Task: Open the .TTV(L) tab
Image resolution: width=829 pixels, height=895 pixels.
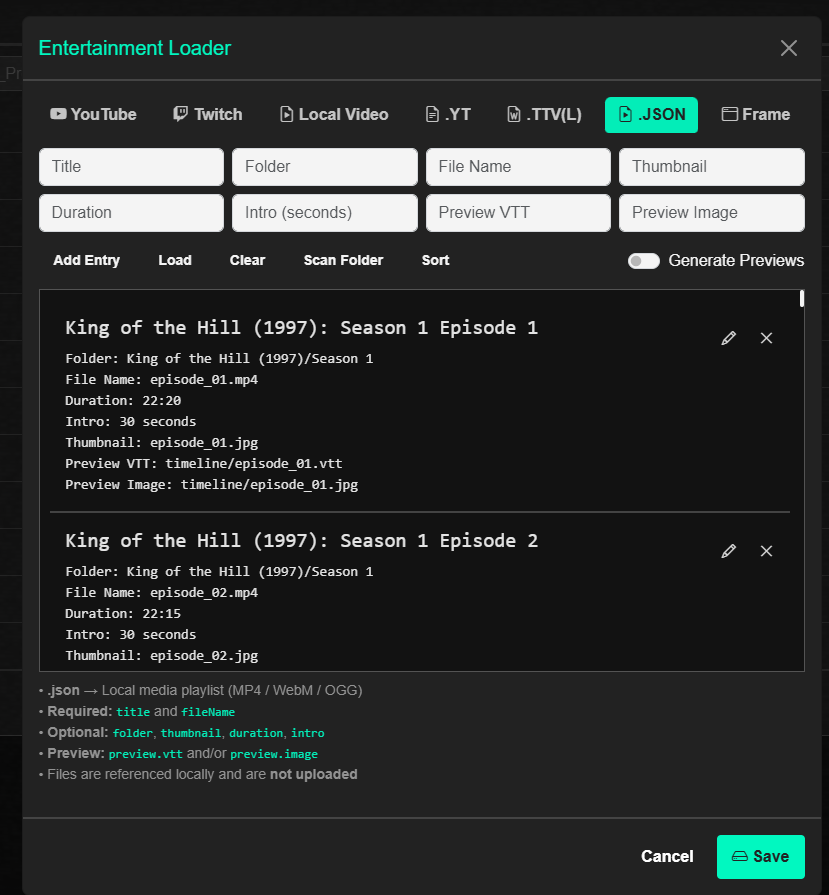Action: click(x=544, y=114)
